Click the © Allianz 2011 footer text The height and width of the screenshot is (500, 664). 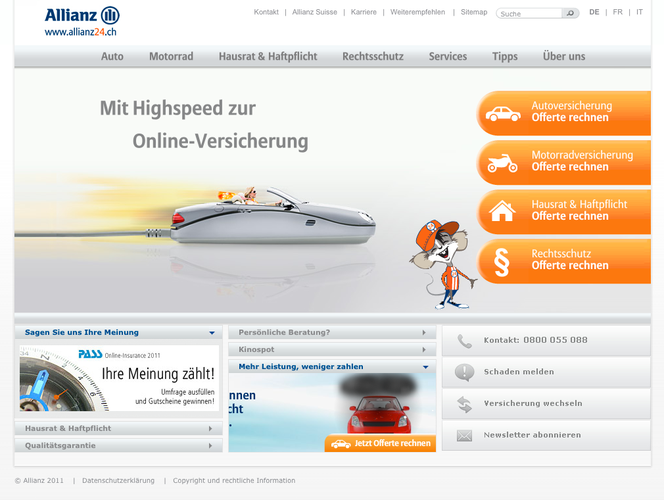point(39,481)
